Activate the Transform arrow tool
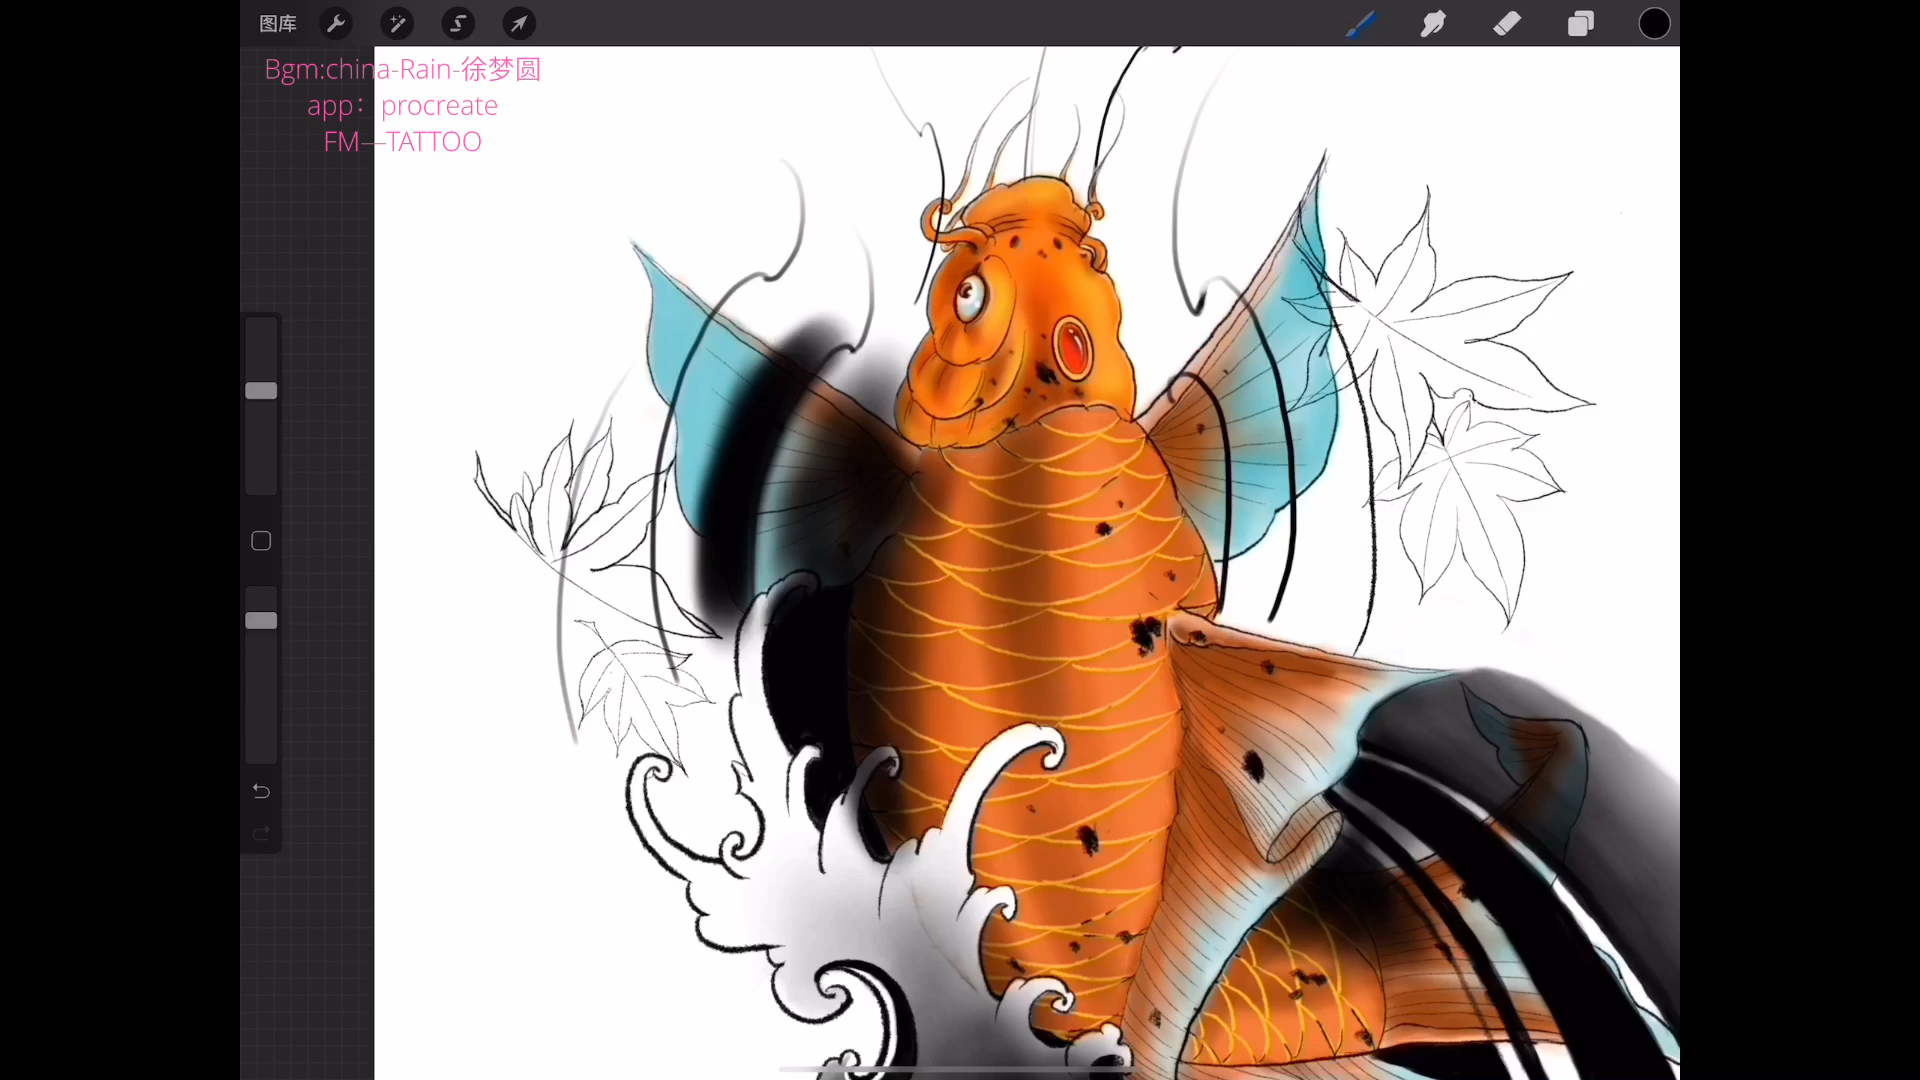Screen dimensions: 1920x1080 [519, 24]
